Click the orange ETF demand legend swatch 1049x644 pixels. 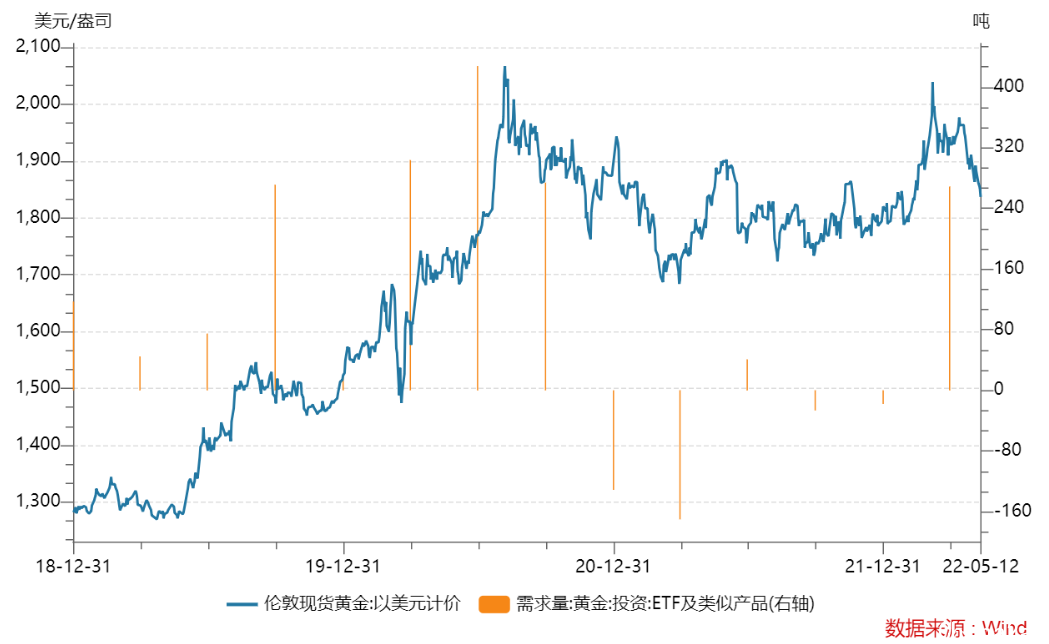[x=494, y=605]
